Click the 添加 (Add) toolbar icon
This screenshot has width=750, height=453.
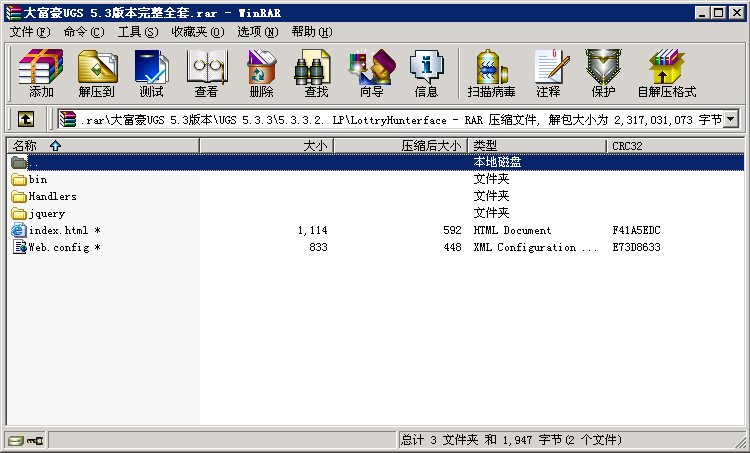(41, 73)
